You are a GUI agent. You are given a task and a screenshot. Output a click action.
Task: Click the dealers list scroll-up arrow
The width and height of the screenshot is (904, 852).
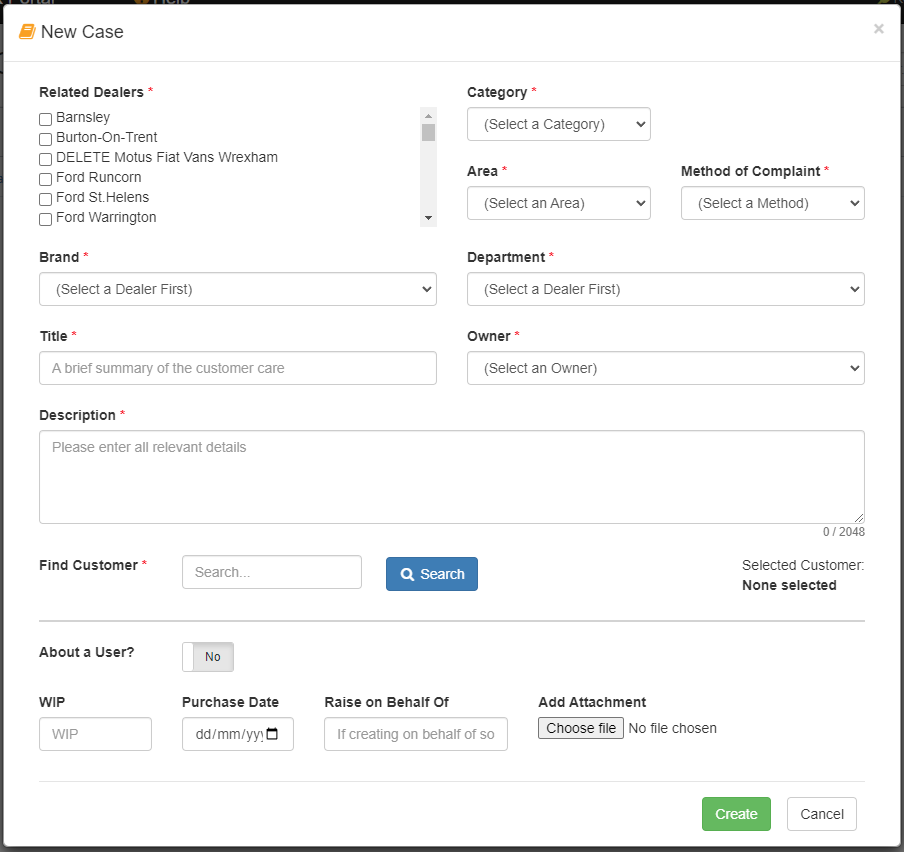coord(428,116)
